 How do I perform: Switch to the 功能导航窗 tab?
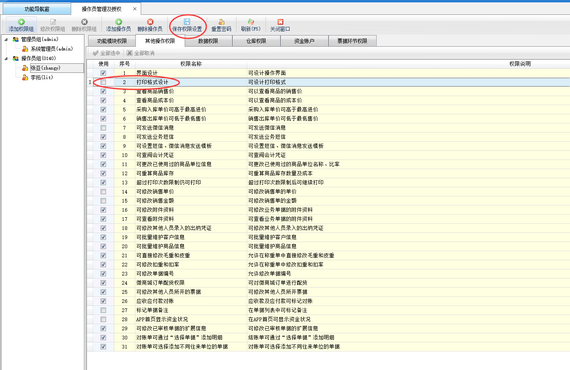pos(37,9)
